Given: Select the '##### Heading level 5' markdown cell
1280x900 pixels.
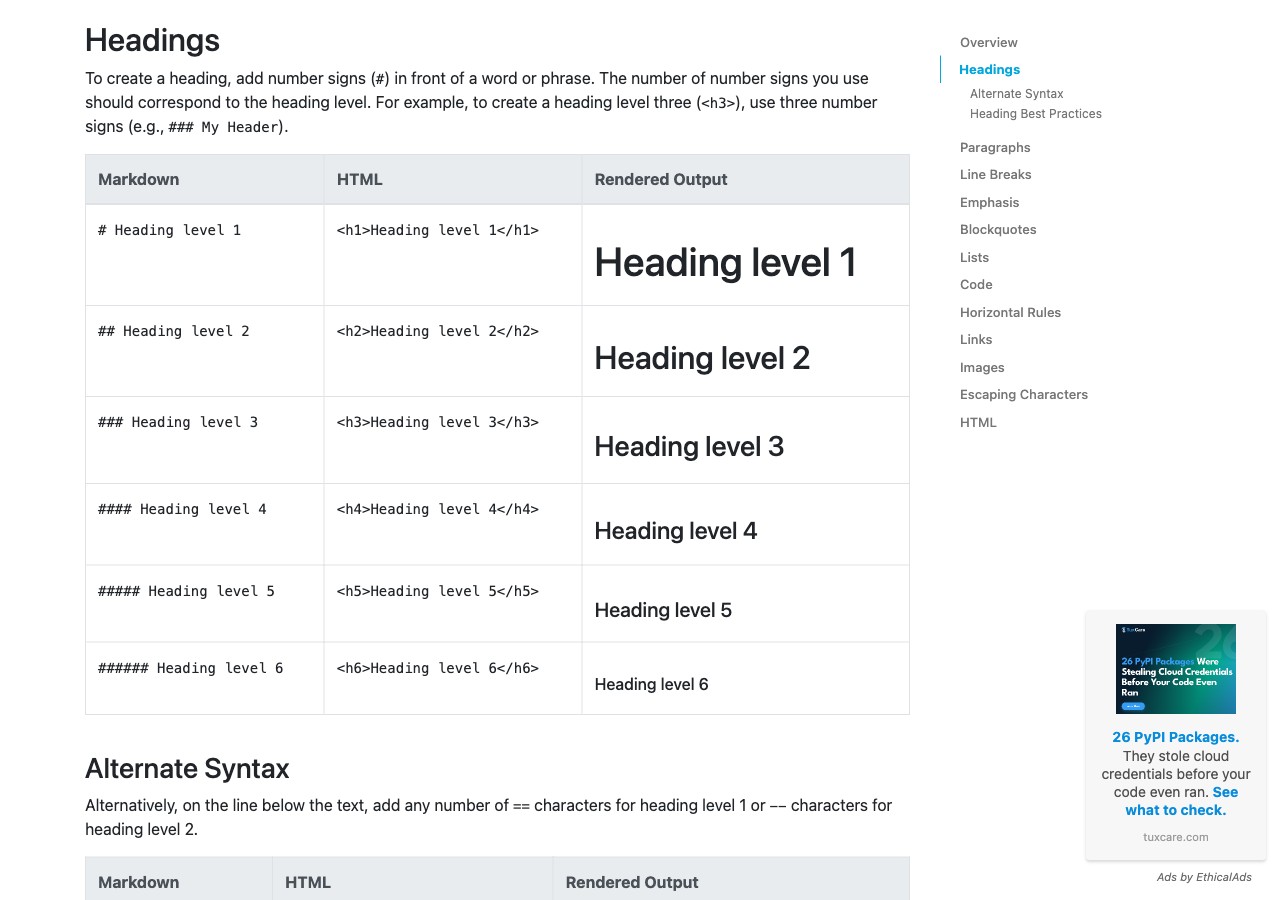Looking at the screenshot, I should point(204,603).
